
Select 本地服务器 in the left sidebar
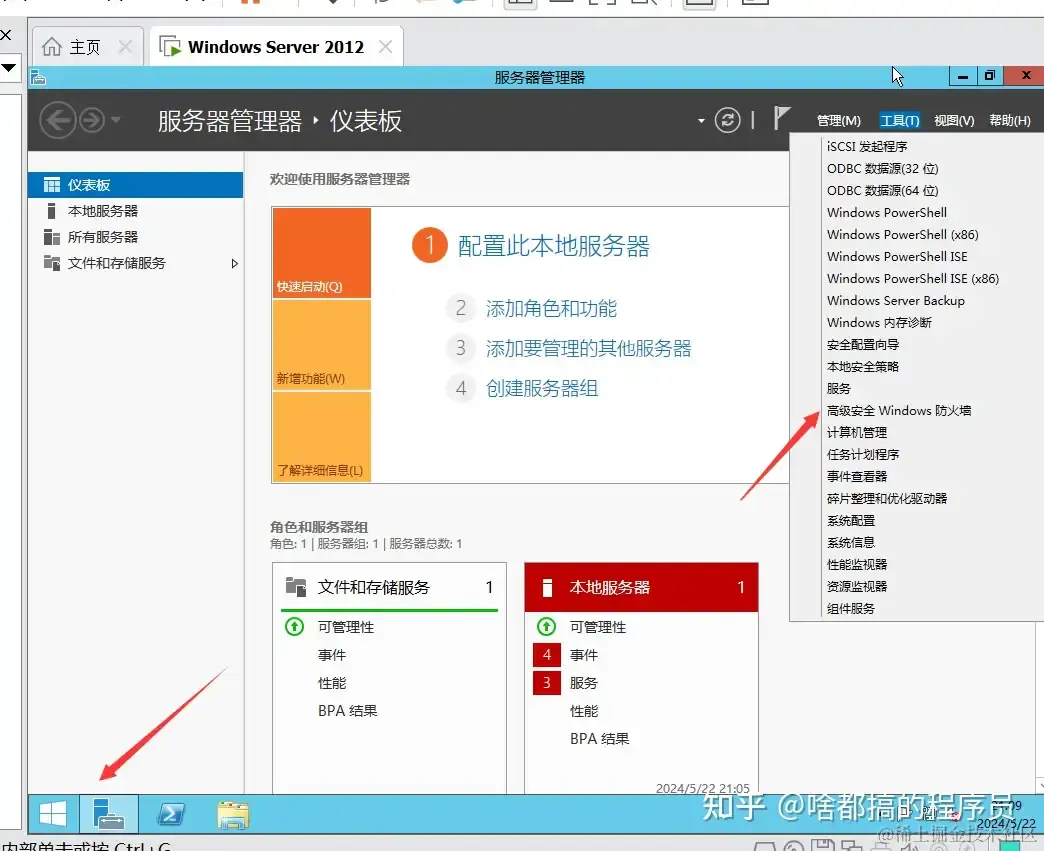[x=136, y=211]
